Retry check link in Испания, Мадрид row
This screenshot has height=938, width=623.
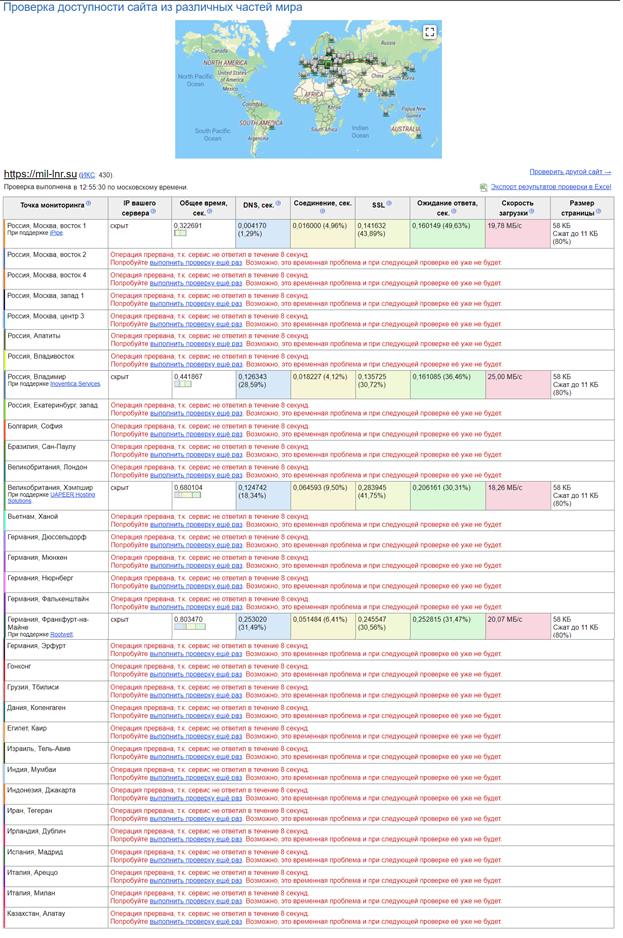(196, 860)
